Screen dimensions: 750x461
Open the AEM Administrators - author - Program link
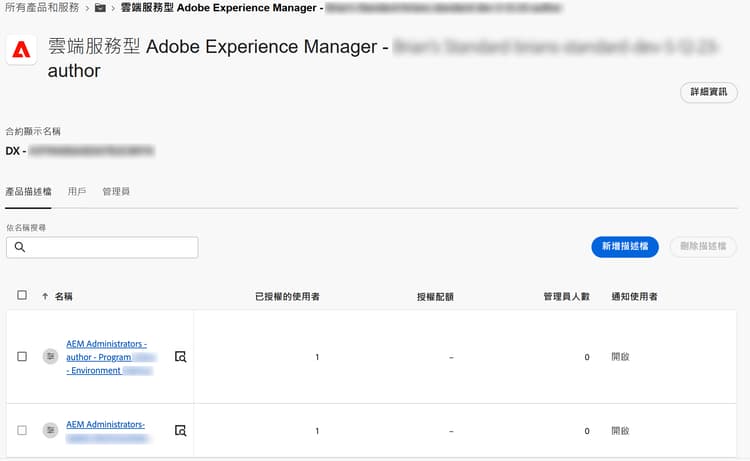point(106,356)
